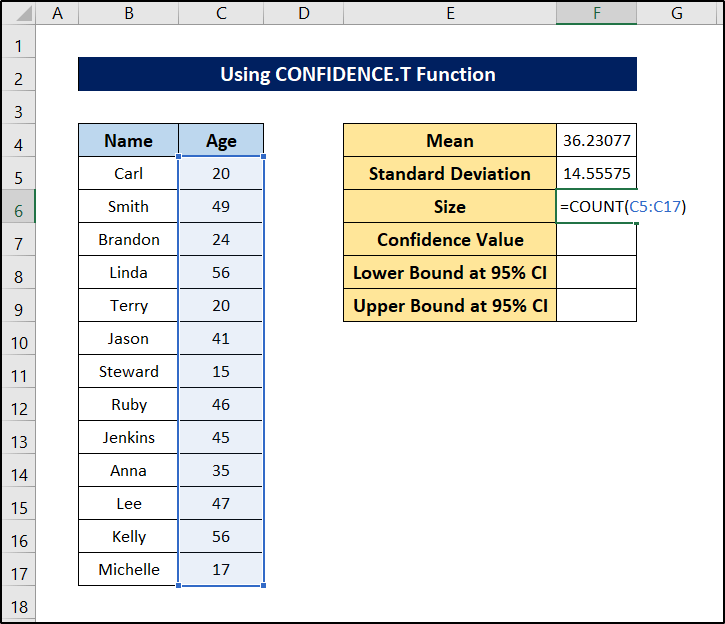Select Ruby's age cell showing 46
The height and width of the screenshot is (624, 725).
(221, 405)
